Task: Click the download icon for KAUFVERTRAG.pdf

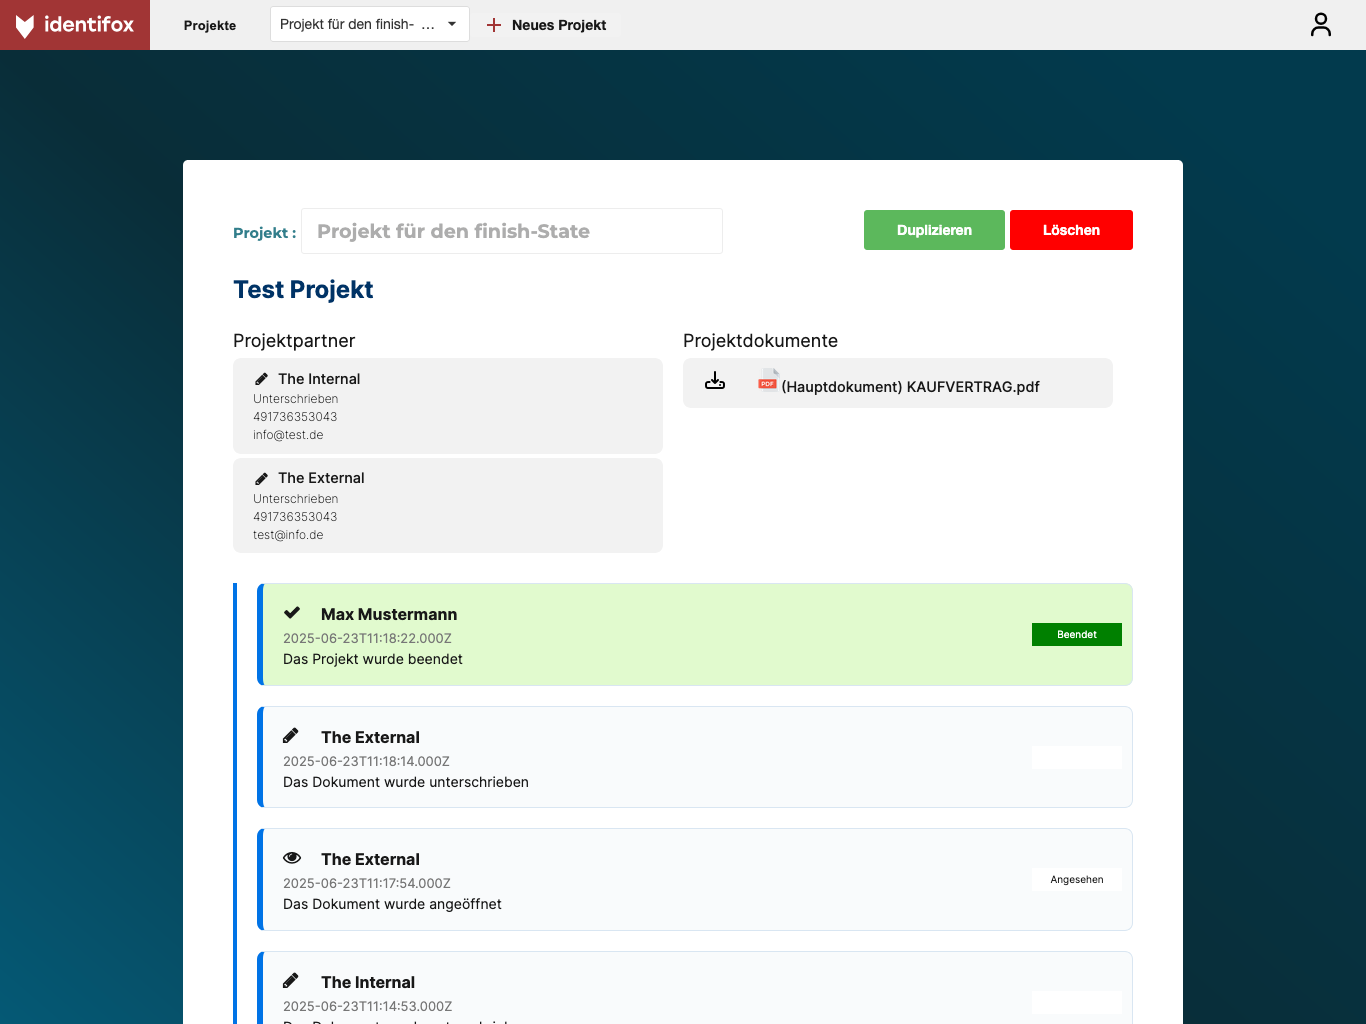Action: point(715,381)
